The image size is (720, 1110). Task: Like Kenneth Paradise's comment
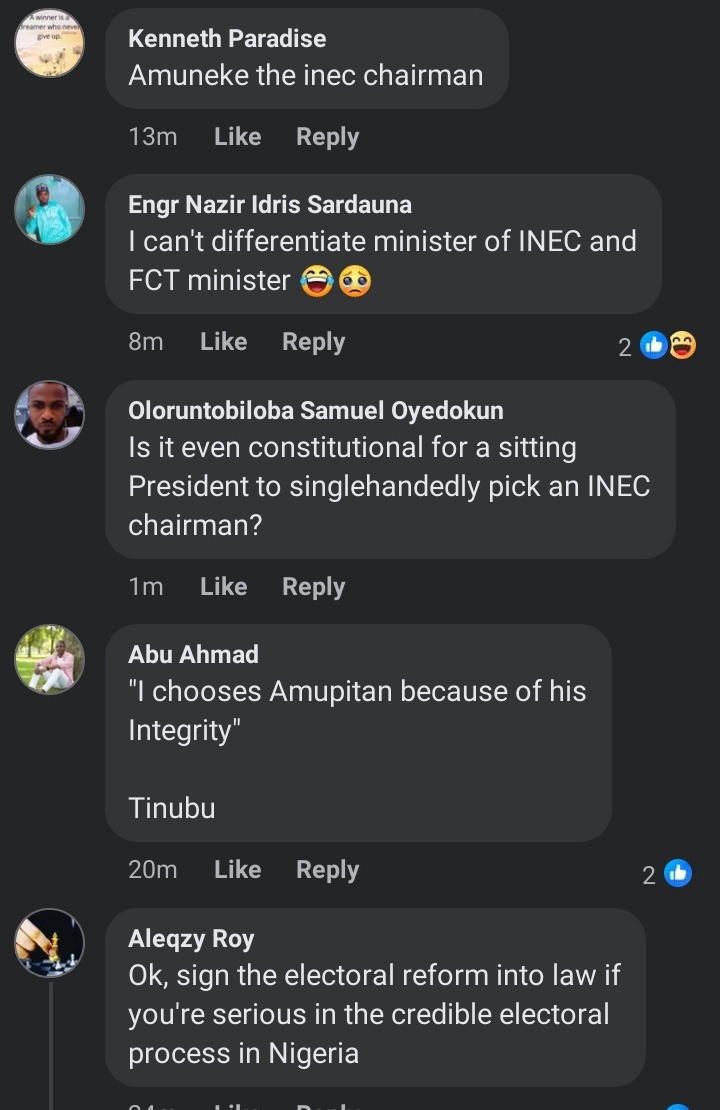237,137
